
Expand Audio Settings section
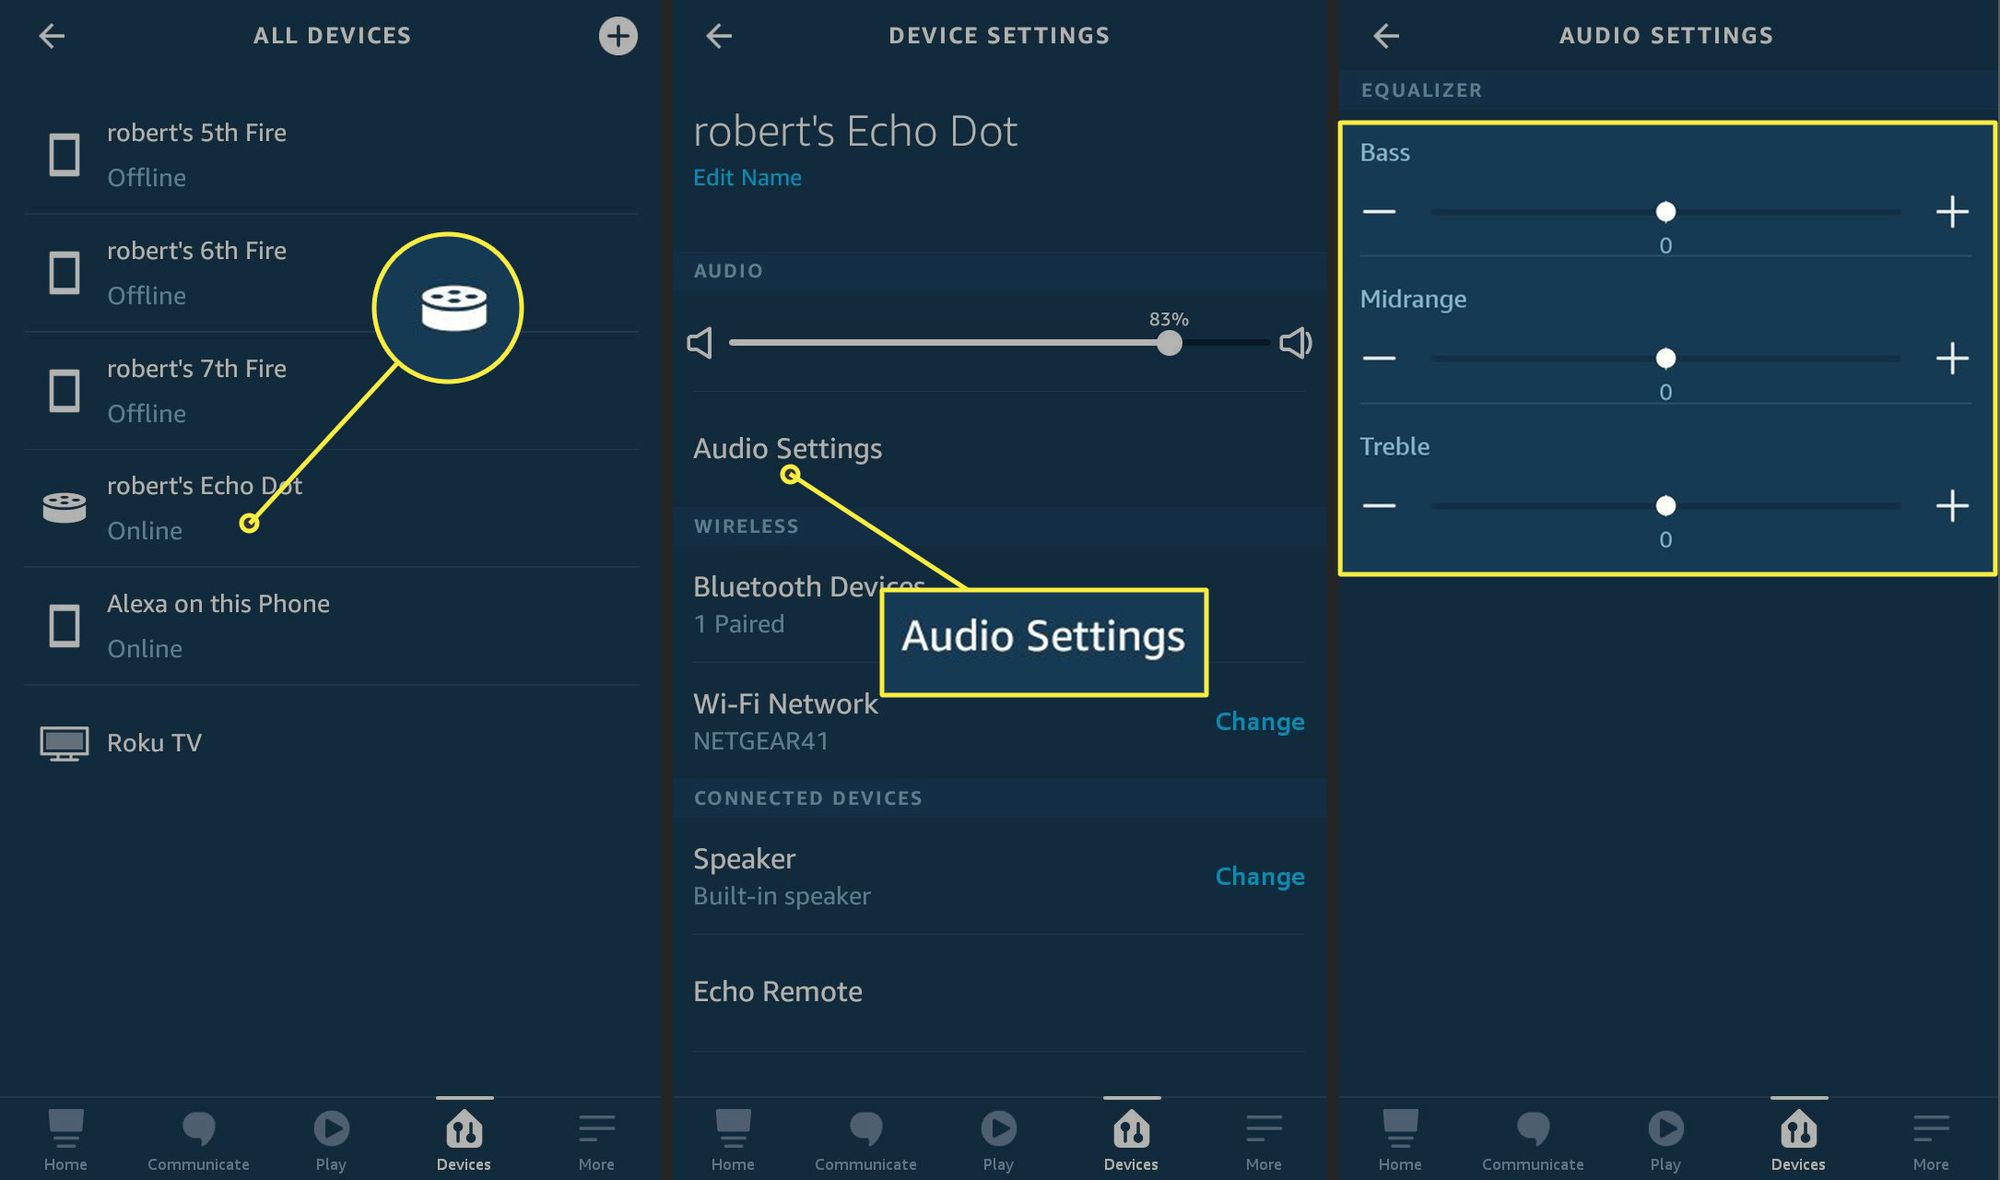point(787,448)
